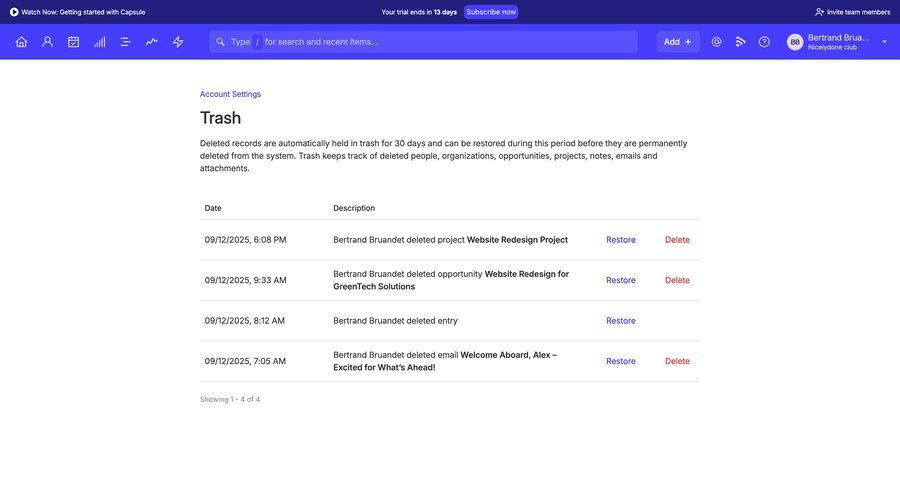This screenshot has height=484, width=900.
Task: Open the Add dropdown button
Action: 678,42
